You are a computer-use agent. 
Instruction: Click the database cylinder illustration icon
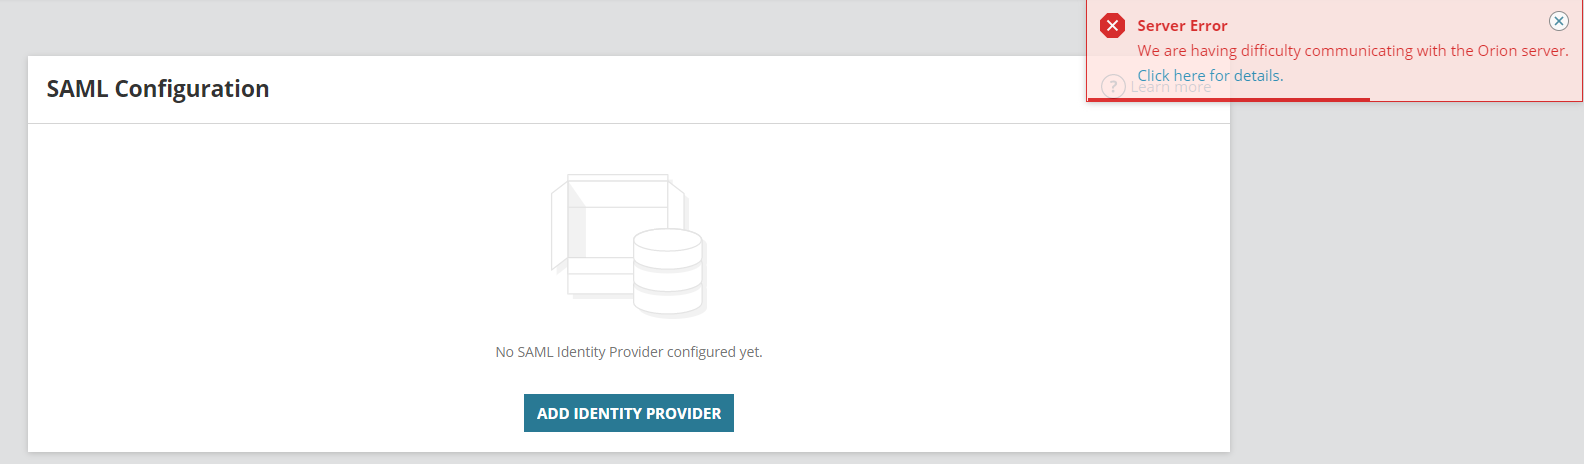(x=669, y=268)
